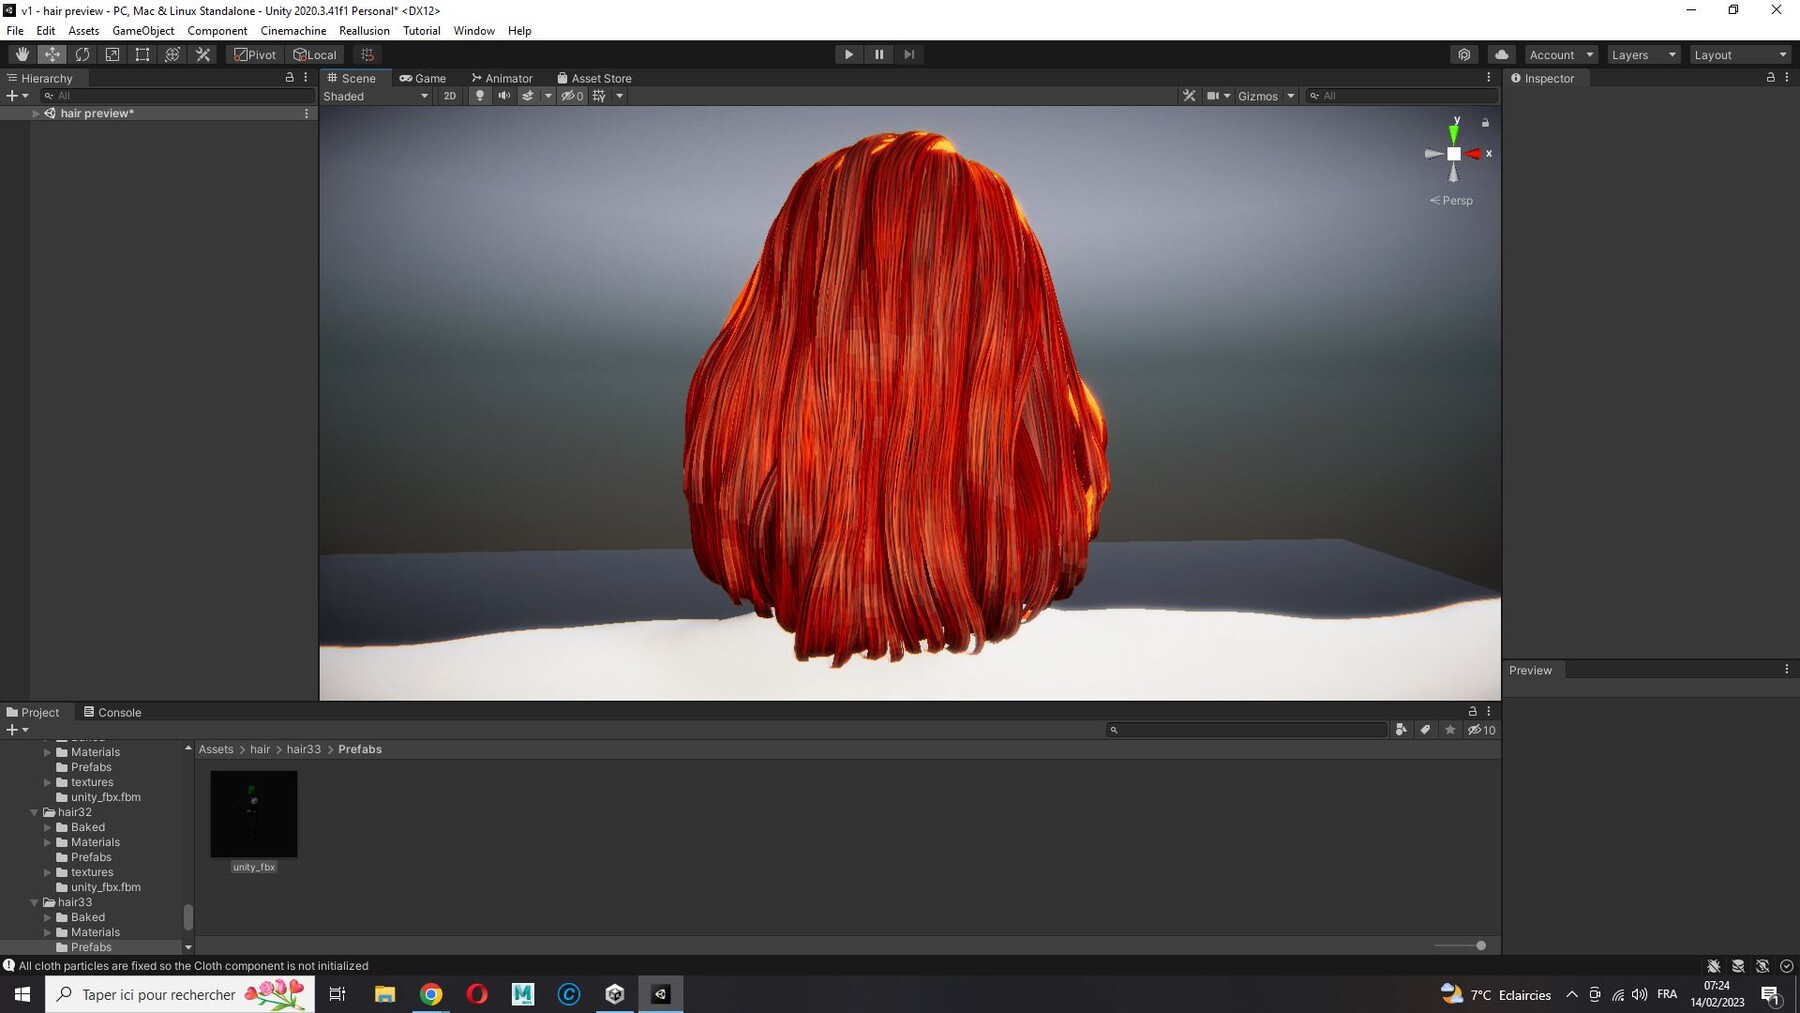Image resolution: width=1800 pixels, height=1013 pixels.
Task: Toggle Inspector panel lock icon
Action: click(1770, 77)
